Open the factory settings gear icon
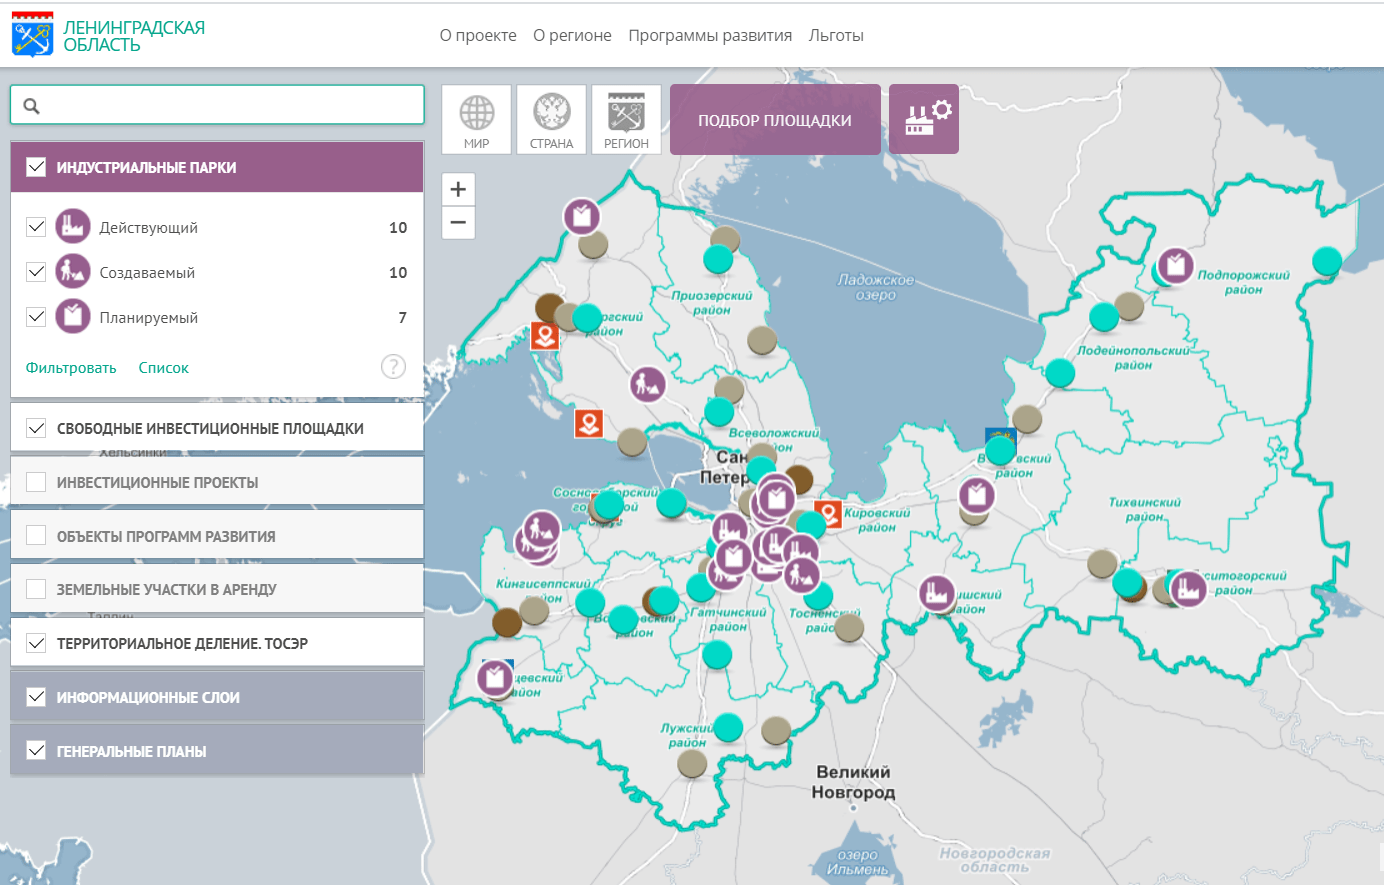Viewport: 1384px width, 885px height. click(x=924, y=119)
